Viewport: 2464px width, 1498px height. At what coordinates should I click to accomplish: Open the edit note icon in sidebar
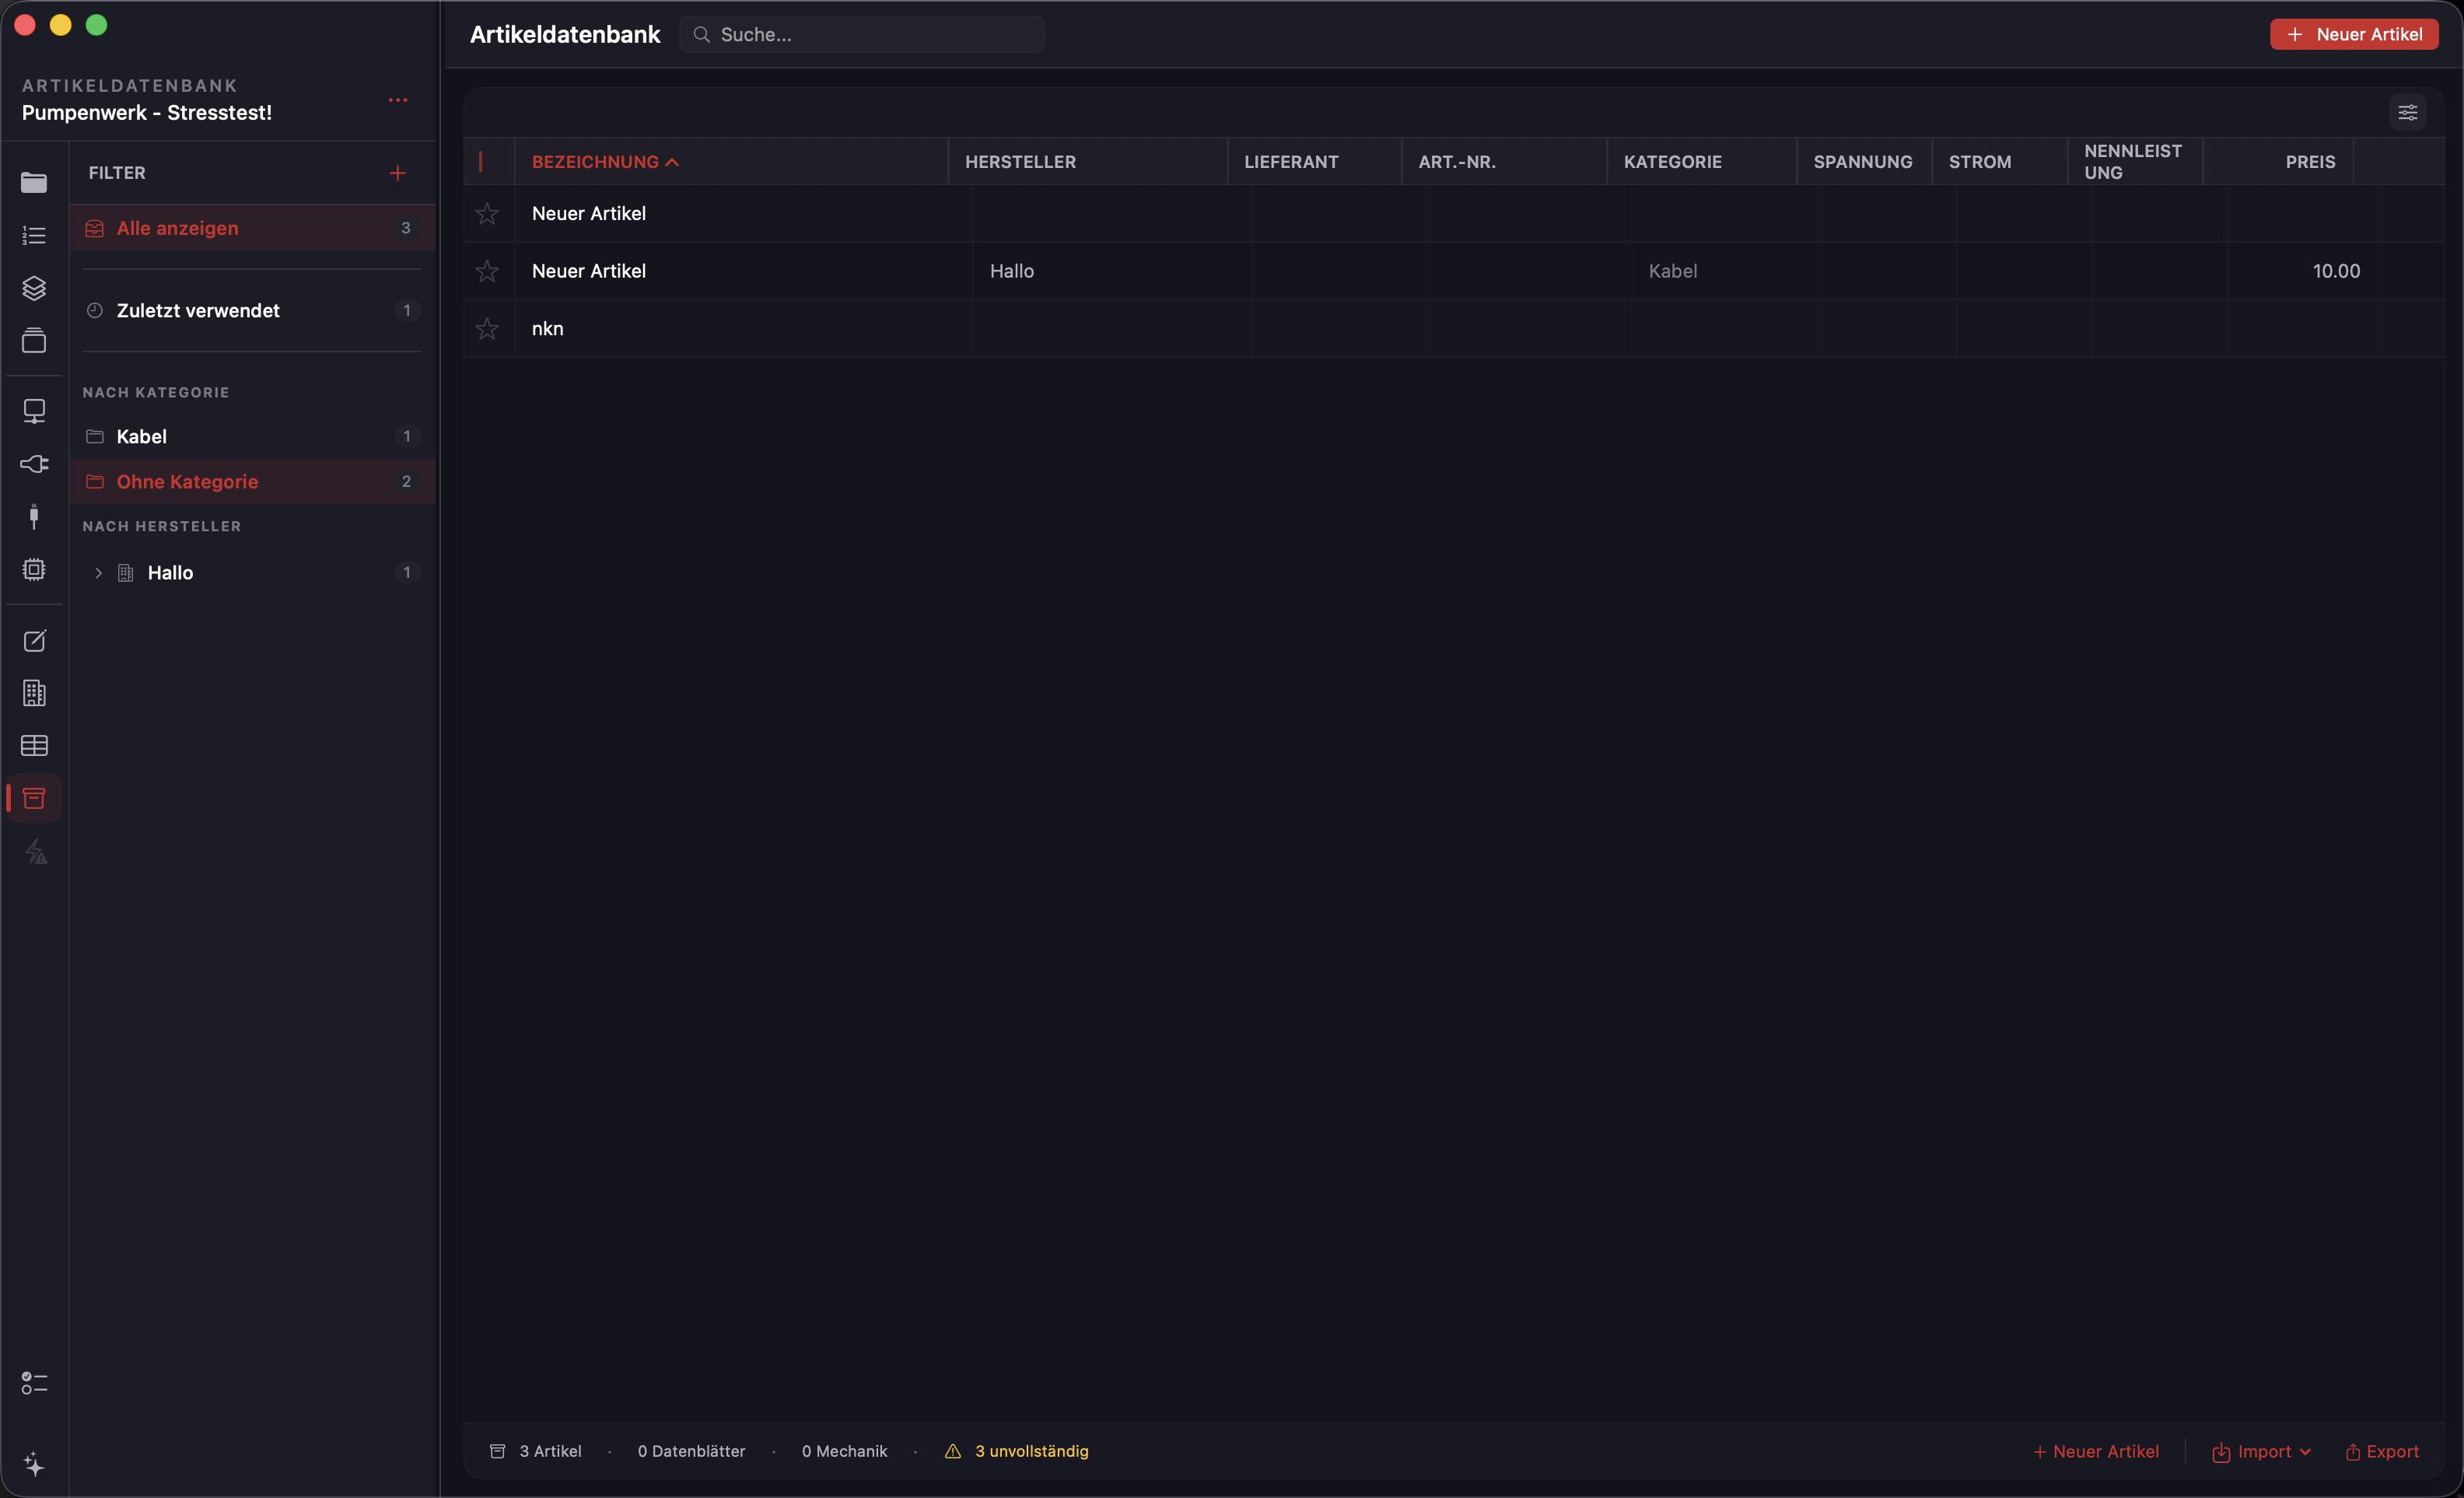pos(34,640)
